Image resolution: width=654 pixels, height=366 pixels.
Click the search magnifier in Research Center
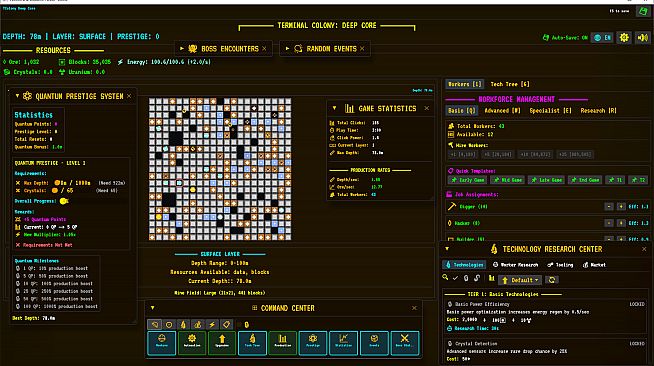pos(445,278)
